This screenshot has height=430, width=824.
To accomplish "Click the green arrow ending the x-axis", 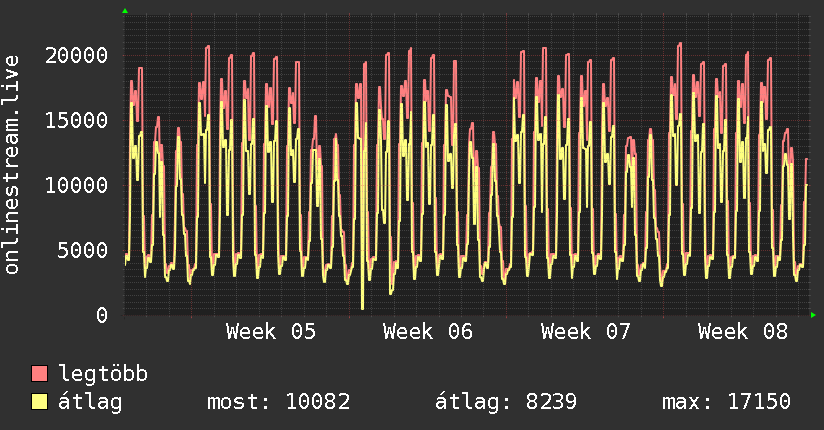I will tap(813, 315).
